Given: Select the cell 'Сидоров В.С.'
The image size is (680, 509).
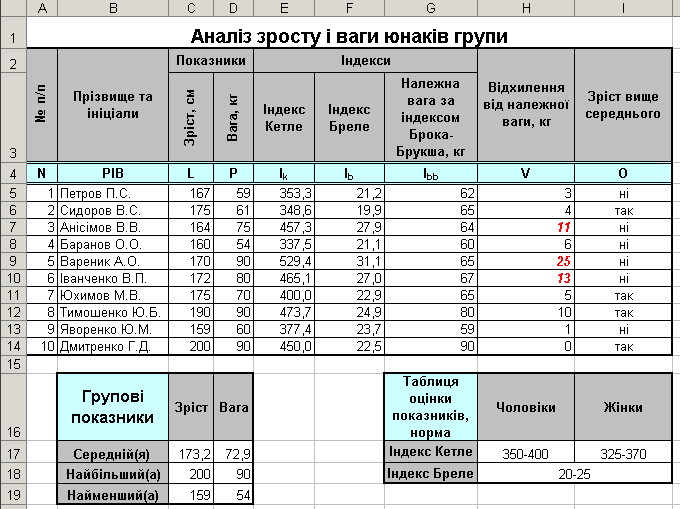Looking at the screenshot, I should tap(113, 210).
